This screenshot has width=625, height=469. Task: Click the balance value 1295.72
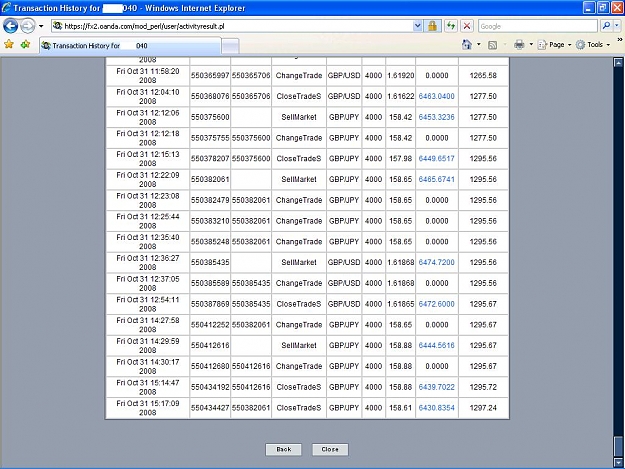(x=483, y=387)
